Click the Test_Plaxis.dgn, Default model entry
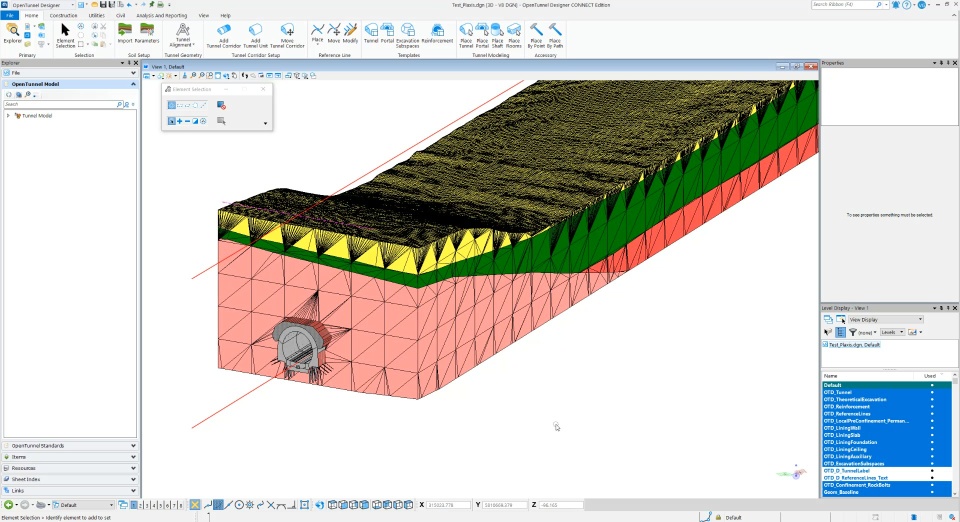960x522 pixels. [855, 344]
